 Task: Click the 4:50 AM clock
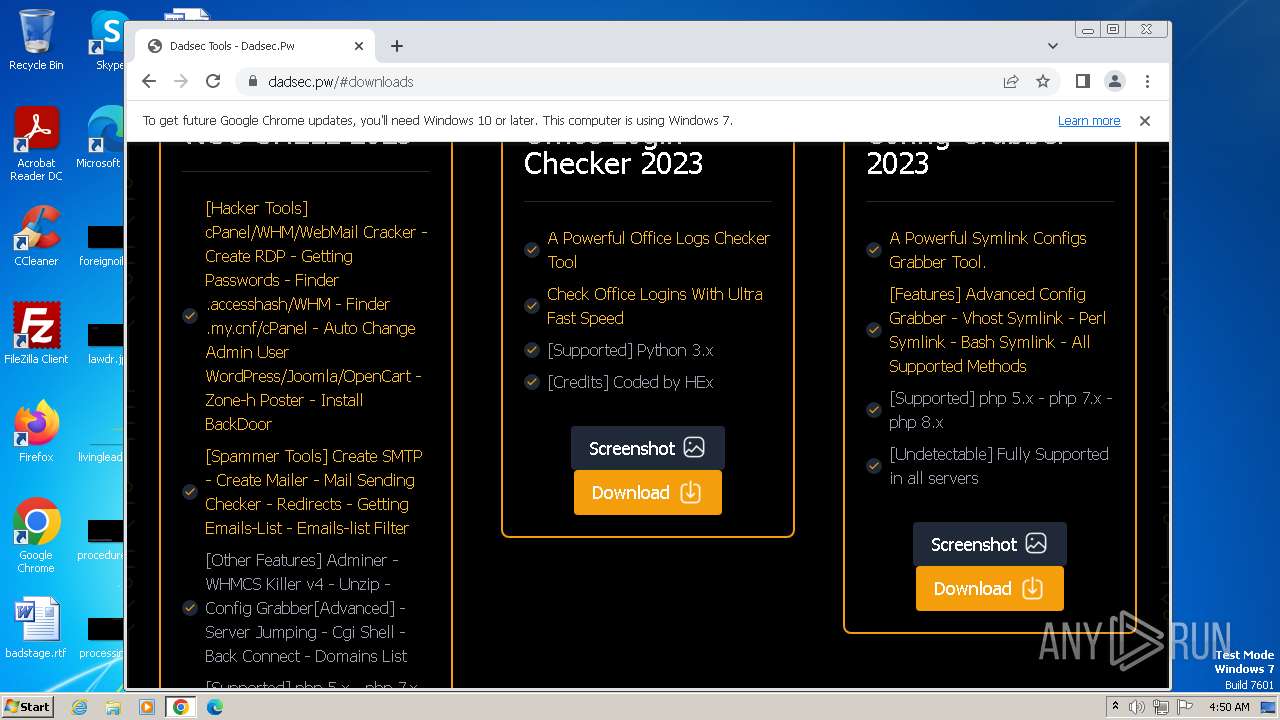[1229, 707]
